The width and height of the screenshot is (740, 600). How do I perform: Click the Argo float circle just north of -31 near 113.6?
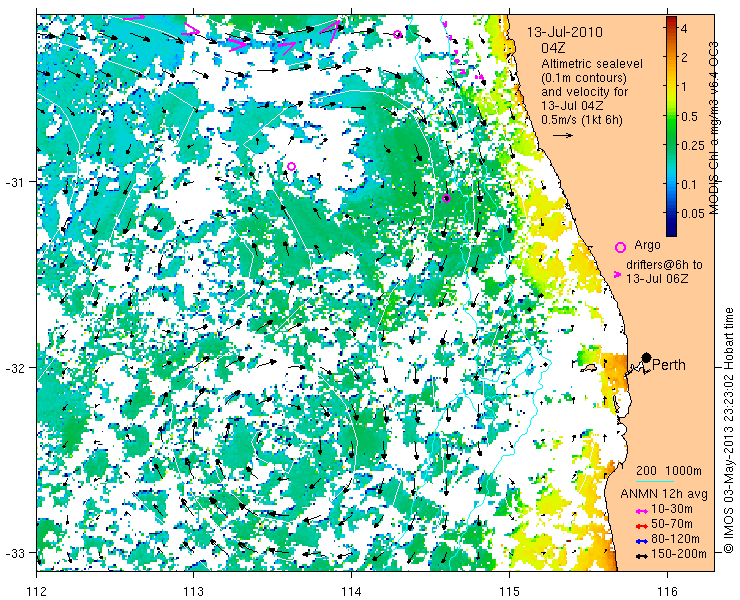(x=291, y=166)
